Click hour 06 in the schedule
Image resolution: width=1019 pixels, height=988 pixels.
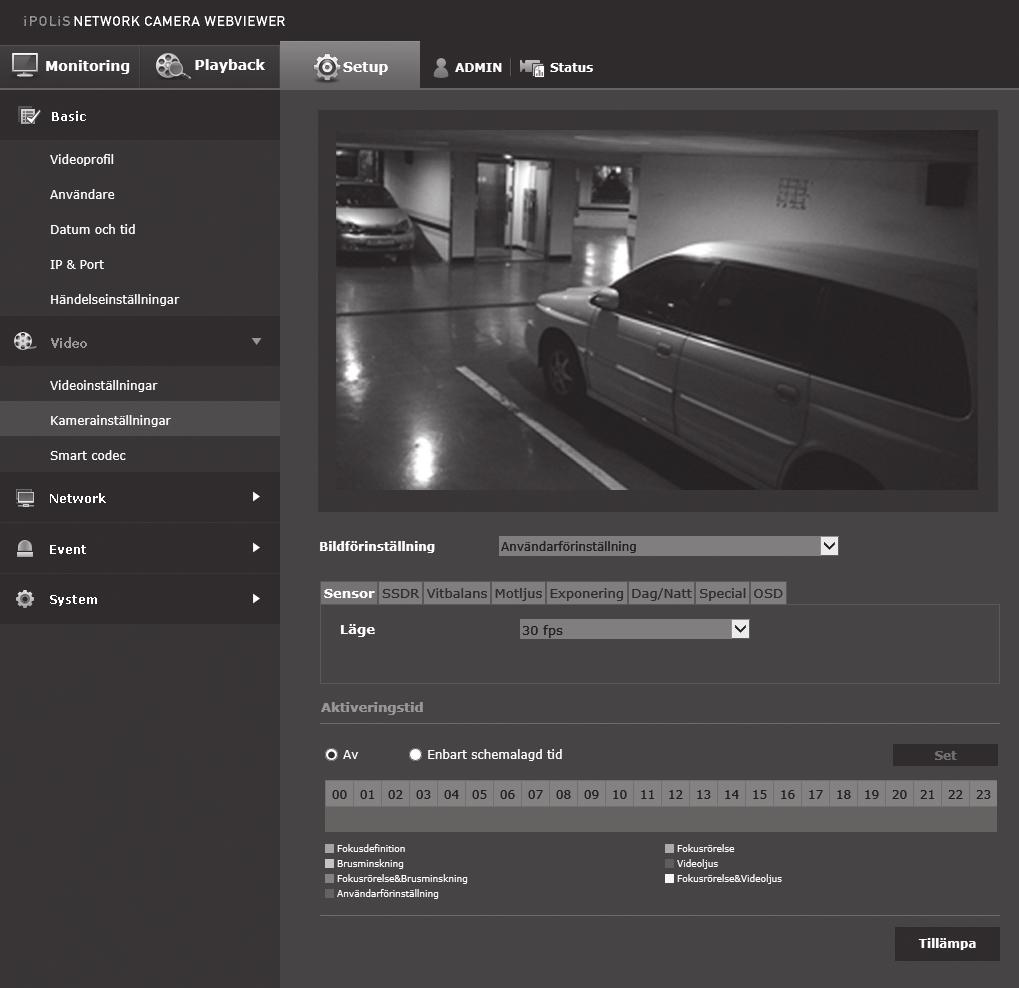(x=507, y=794)
